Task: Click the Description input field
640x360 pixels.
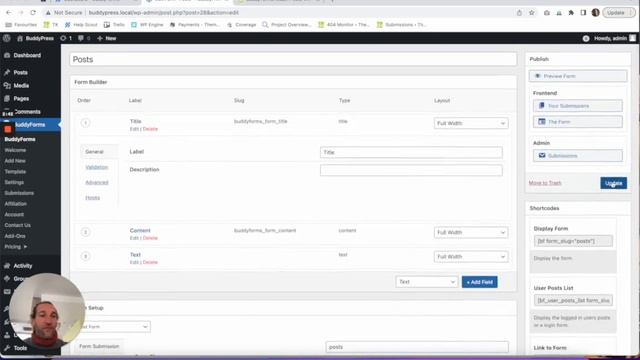Action: (411, 170)
